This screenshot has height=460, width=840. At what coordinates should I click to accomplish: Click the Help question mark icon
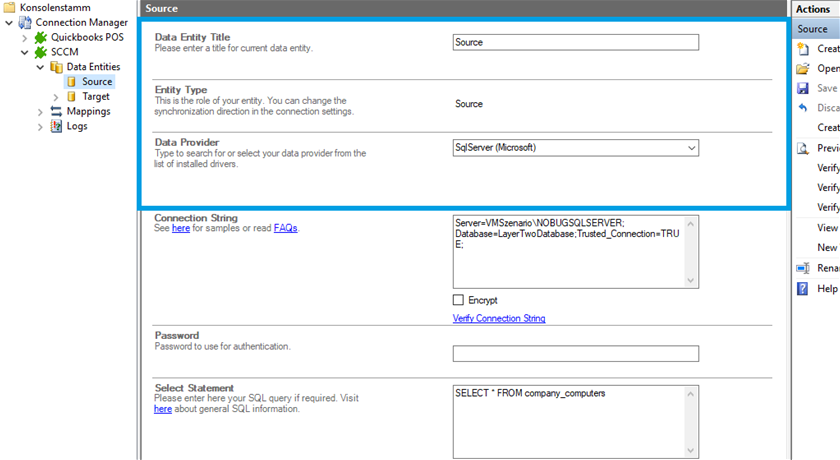(802, 288)
